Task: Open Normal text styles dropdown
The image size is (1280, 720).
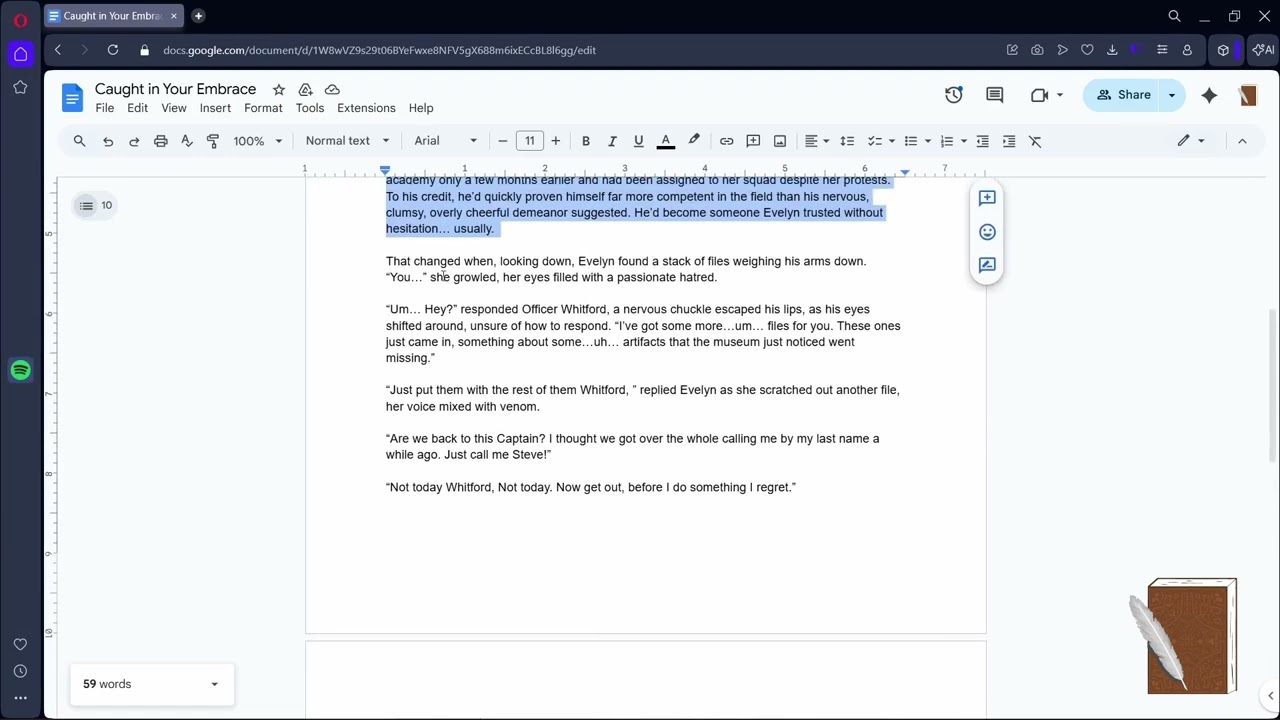Action: click(x=347, y=141)
